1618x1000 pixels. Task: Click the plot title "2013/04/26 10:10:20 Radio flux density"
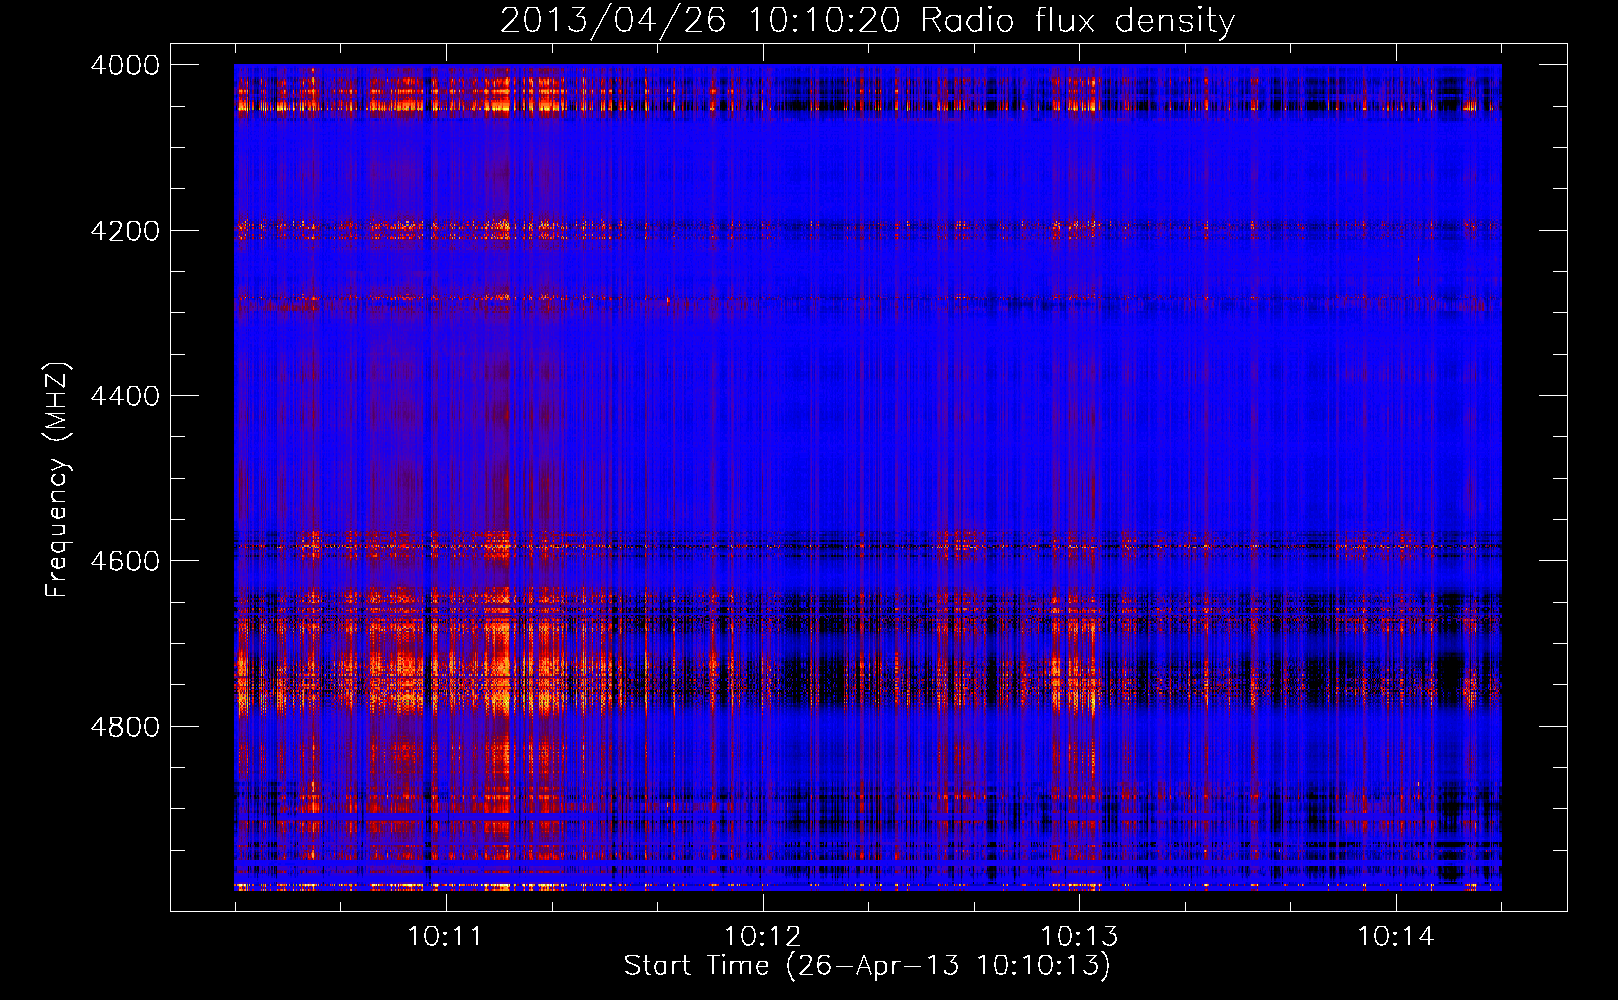pos(867,21)
